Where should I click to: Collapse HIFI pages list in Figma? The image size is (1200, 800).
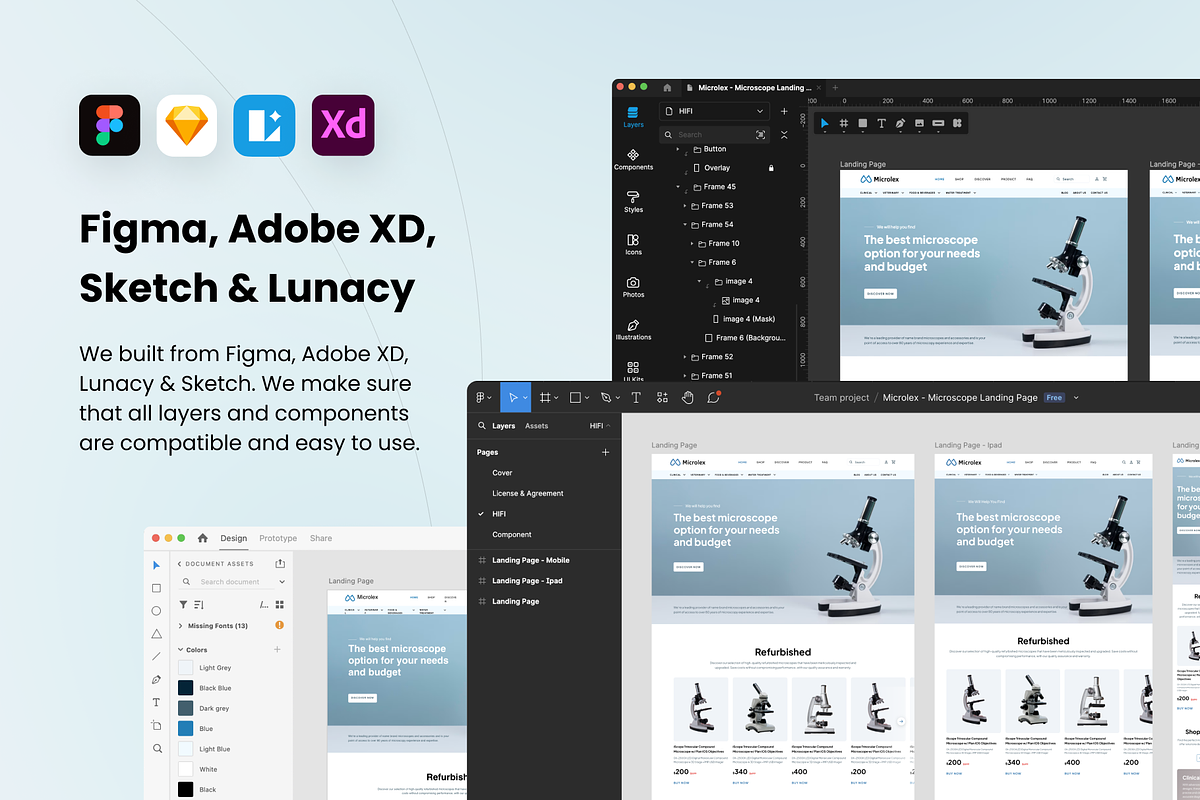tap(600, 426)
